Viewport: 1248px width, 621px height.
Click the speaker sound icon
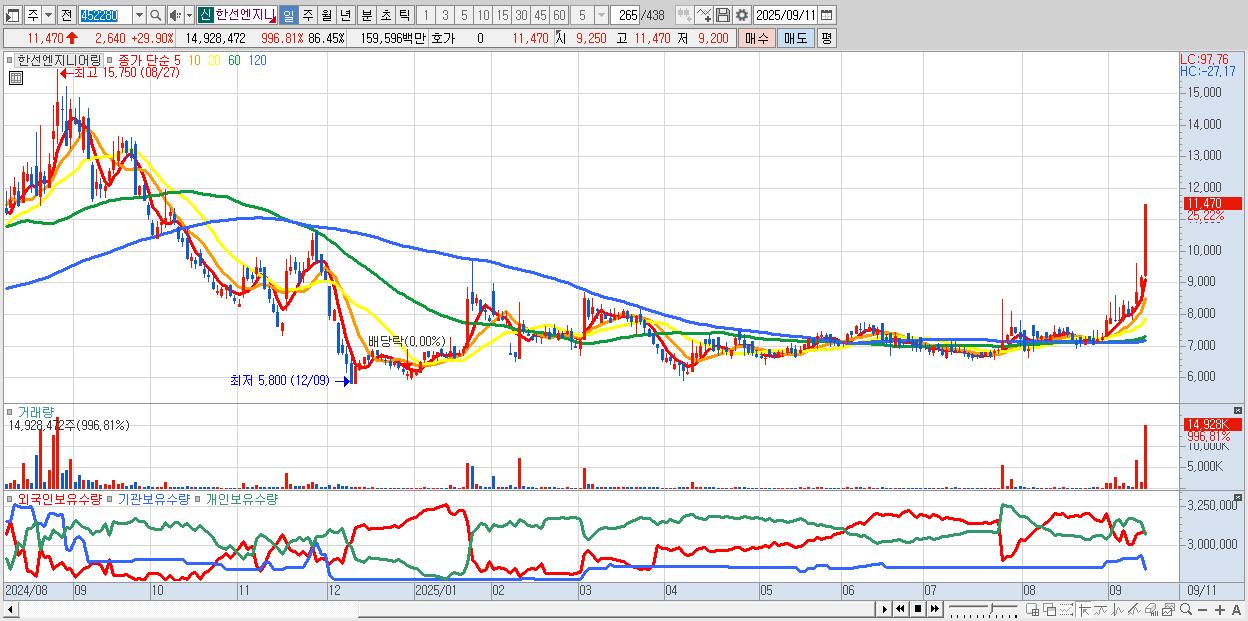click(x=175, y=15)
